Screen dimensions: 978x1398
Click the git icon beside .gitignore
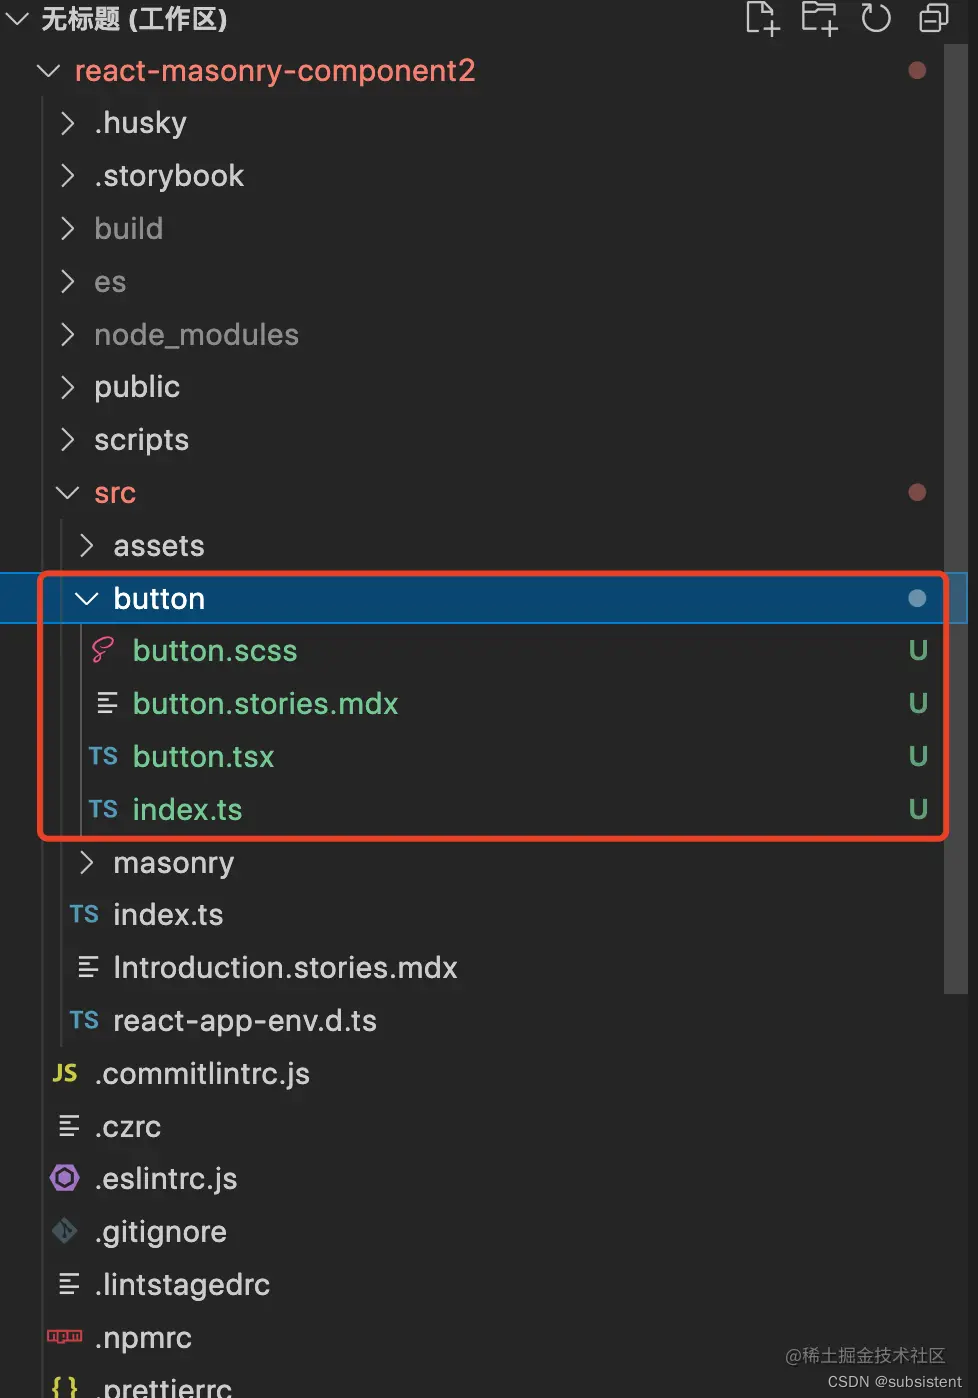[65, 1231]
